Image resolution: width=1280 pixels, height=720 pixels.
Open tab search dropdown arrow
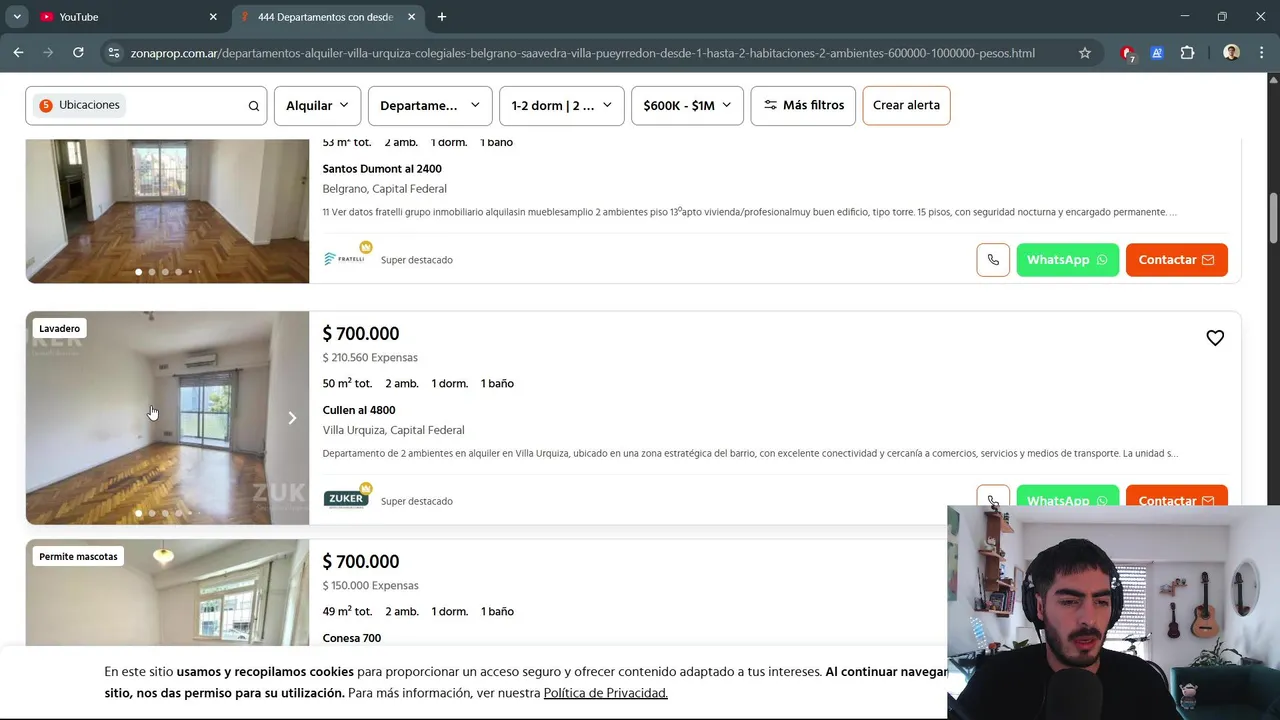coord(17,17)
